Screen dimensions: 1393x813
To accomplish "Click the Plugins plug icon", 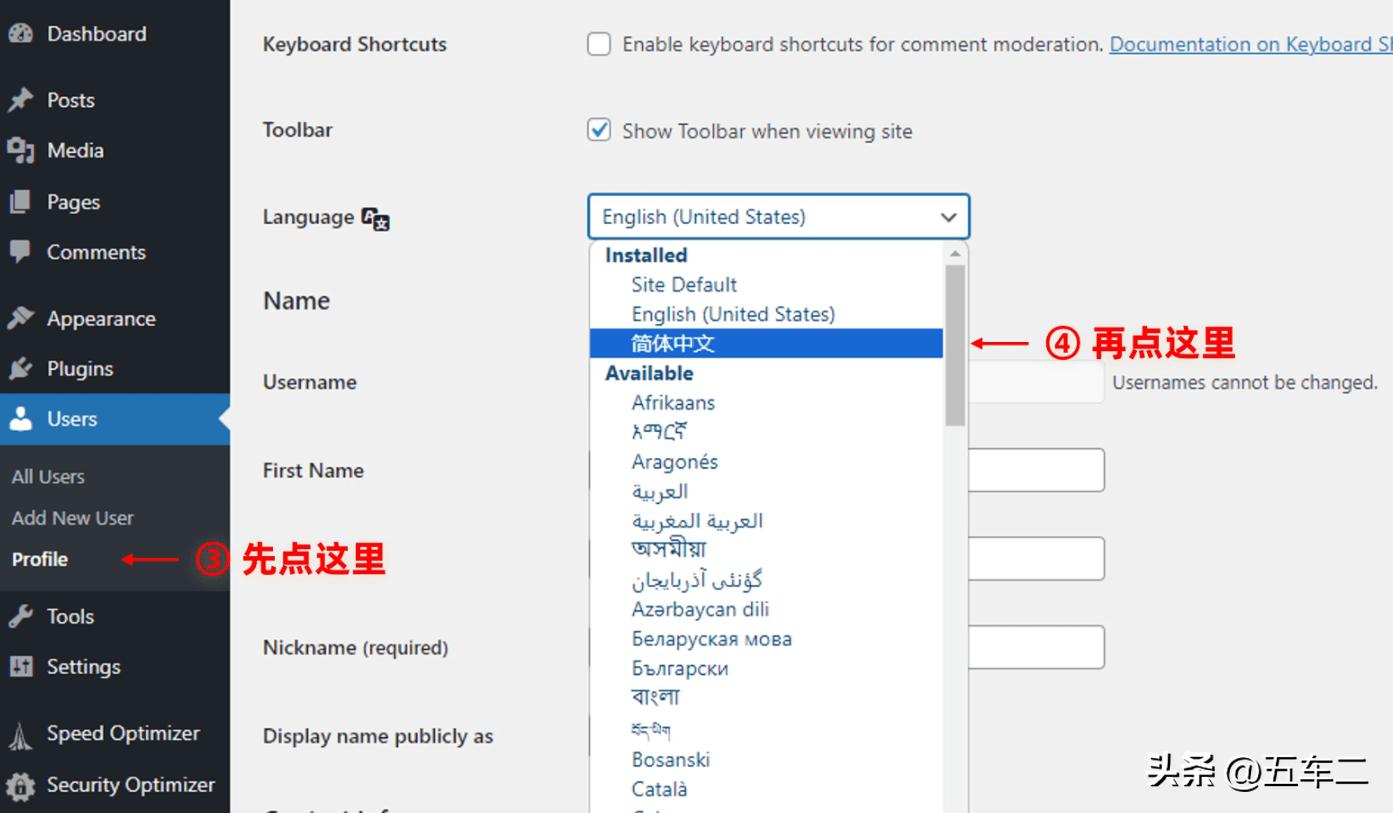I will [20, 369].
